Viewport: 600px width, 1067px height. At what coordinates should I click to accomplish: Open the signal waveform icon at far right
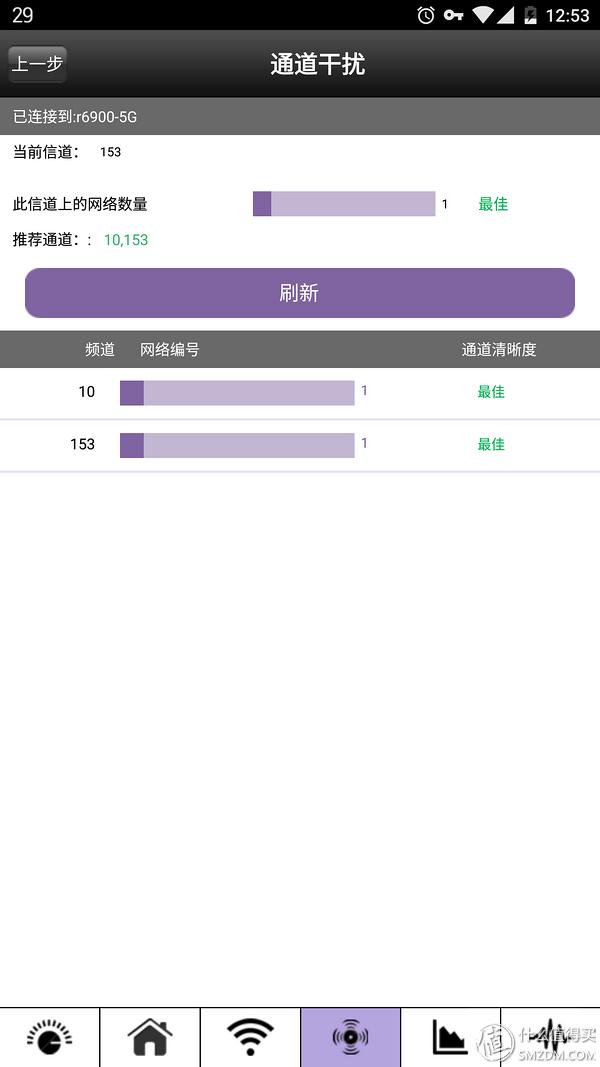(552, 1037)
